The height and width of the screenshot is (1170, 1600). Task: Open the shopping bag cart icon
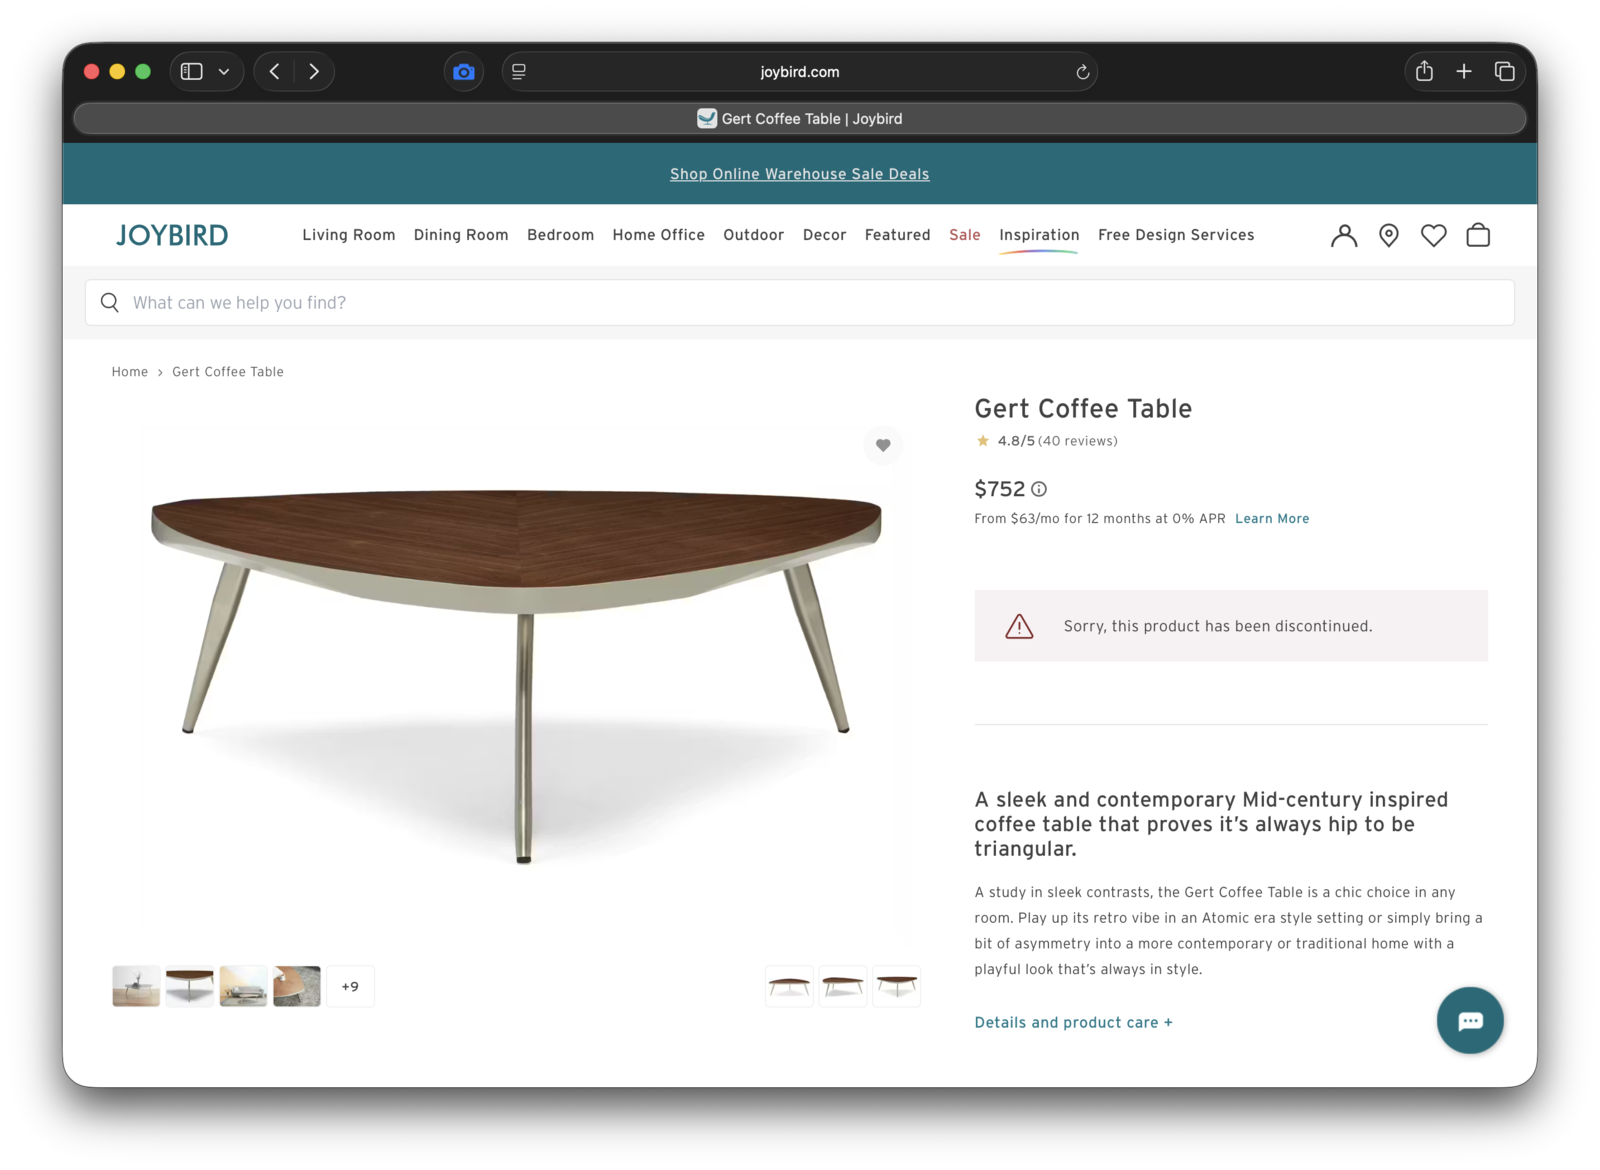(x=1478, y=235)
